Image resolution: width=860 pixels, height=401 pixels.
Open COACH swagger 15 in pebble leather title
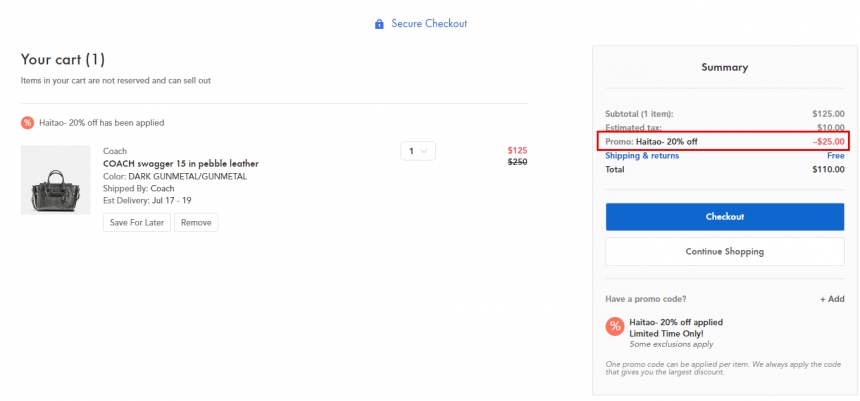pyautogui.click(x=181, y=163)
